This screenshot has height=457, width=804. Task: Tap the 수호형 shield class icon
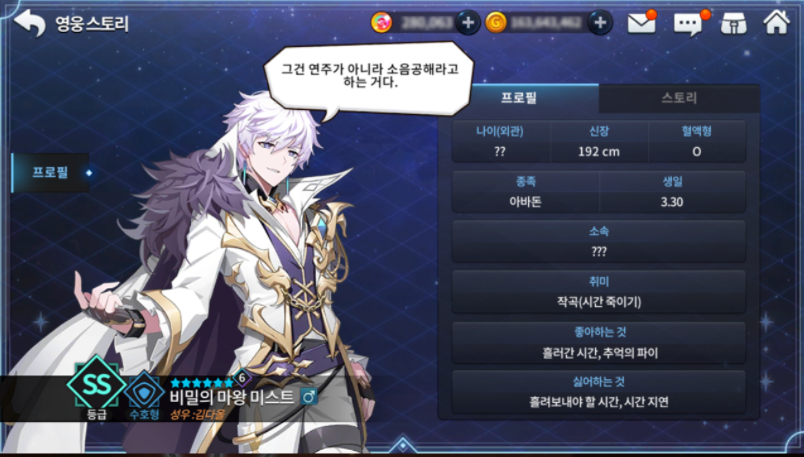144,391
